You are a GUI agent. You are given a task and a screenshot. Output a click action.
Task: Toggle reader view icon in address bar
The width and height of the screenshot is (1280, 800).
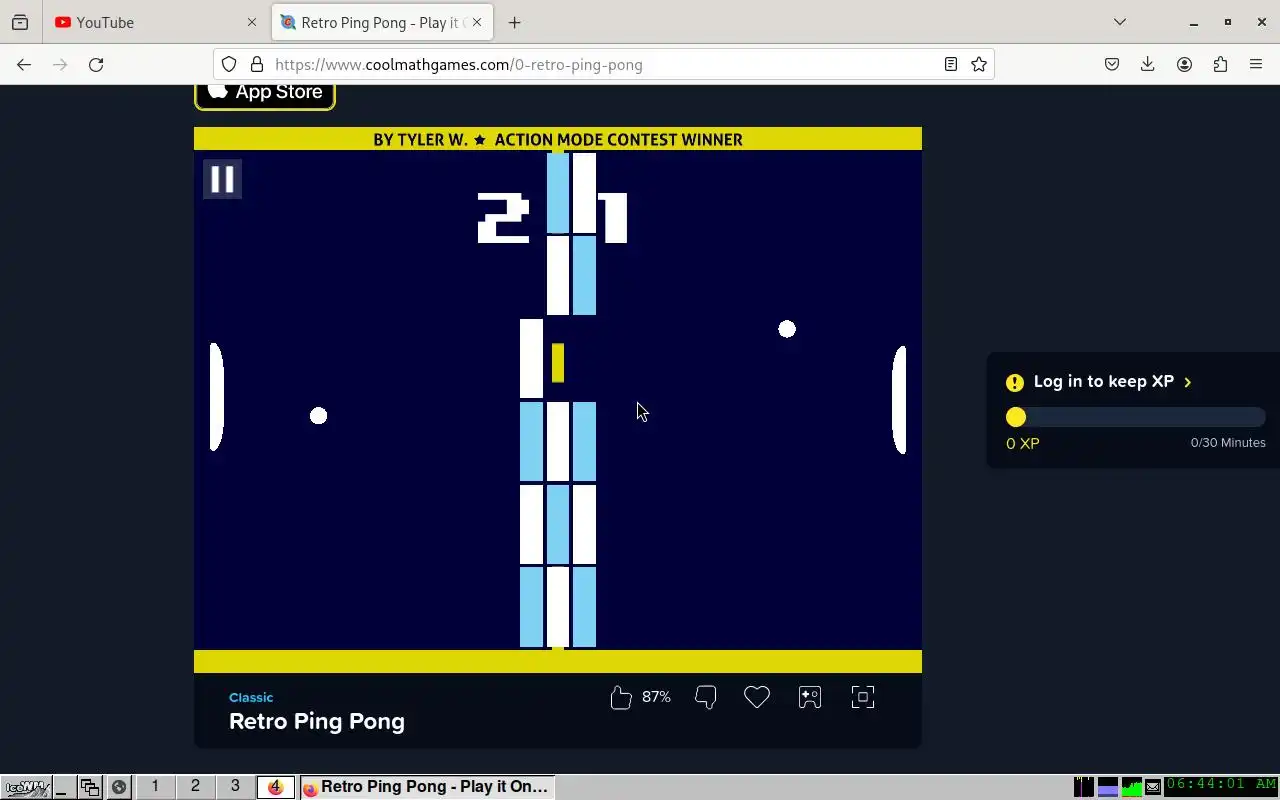tap(951, 64)
